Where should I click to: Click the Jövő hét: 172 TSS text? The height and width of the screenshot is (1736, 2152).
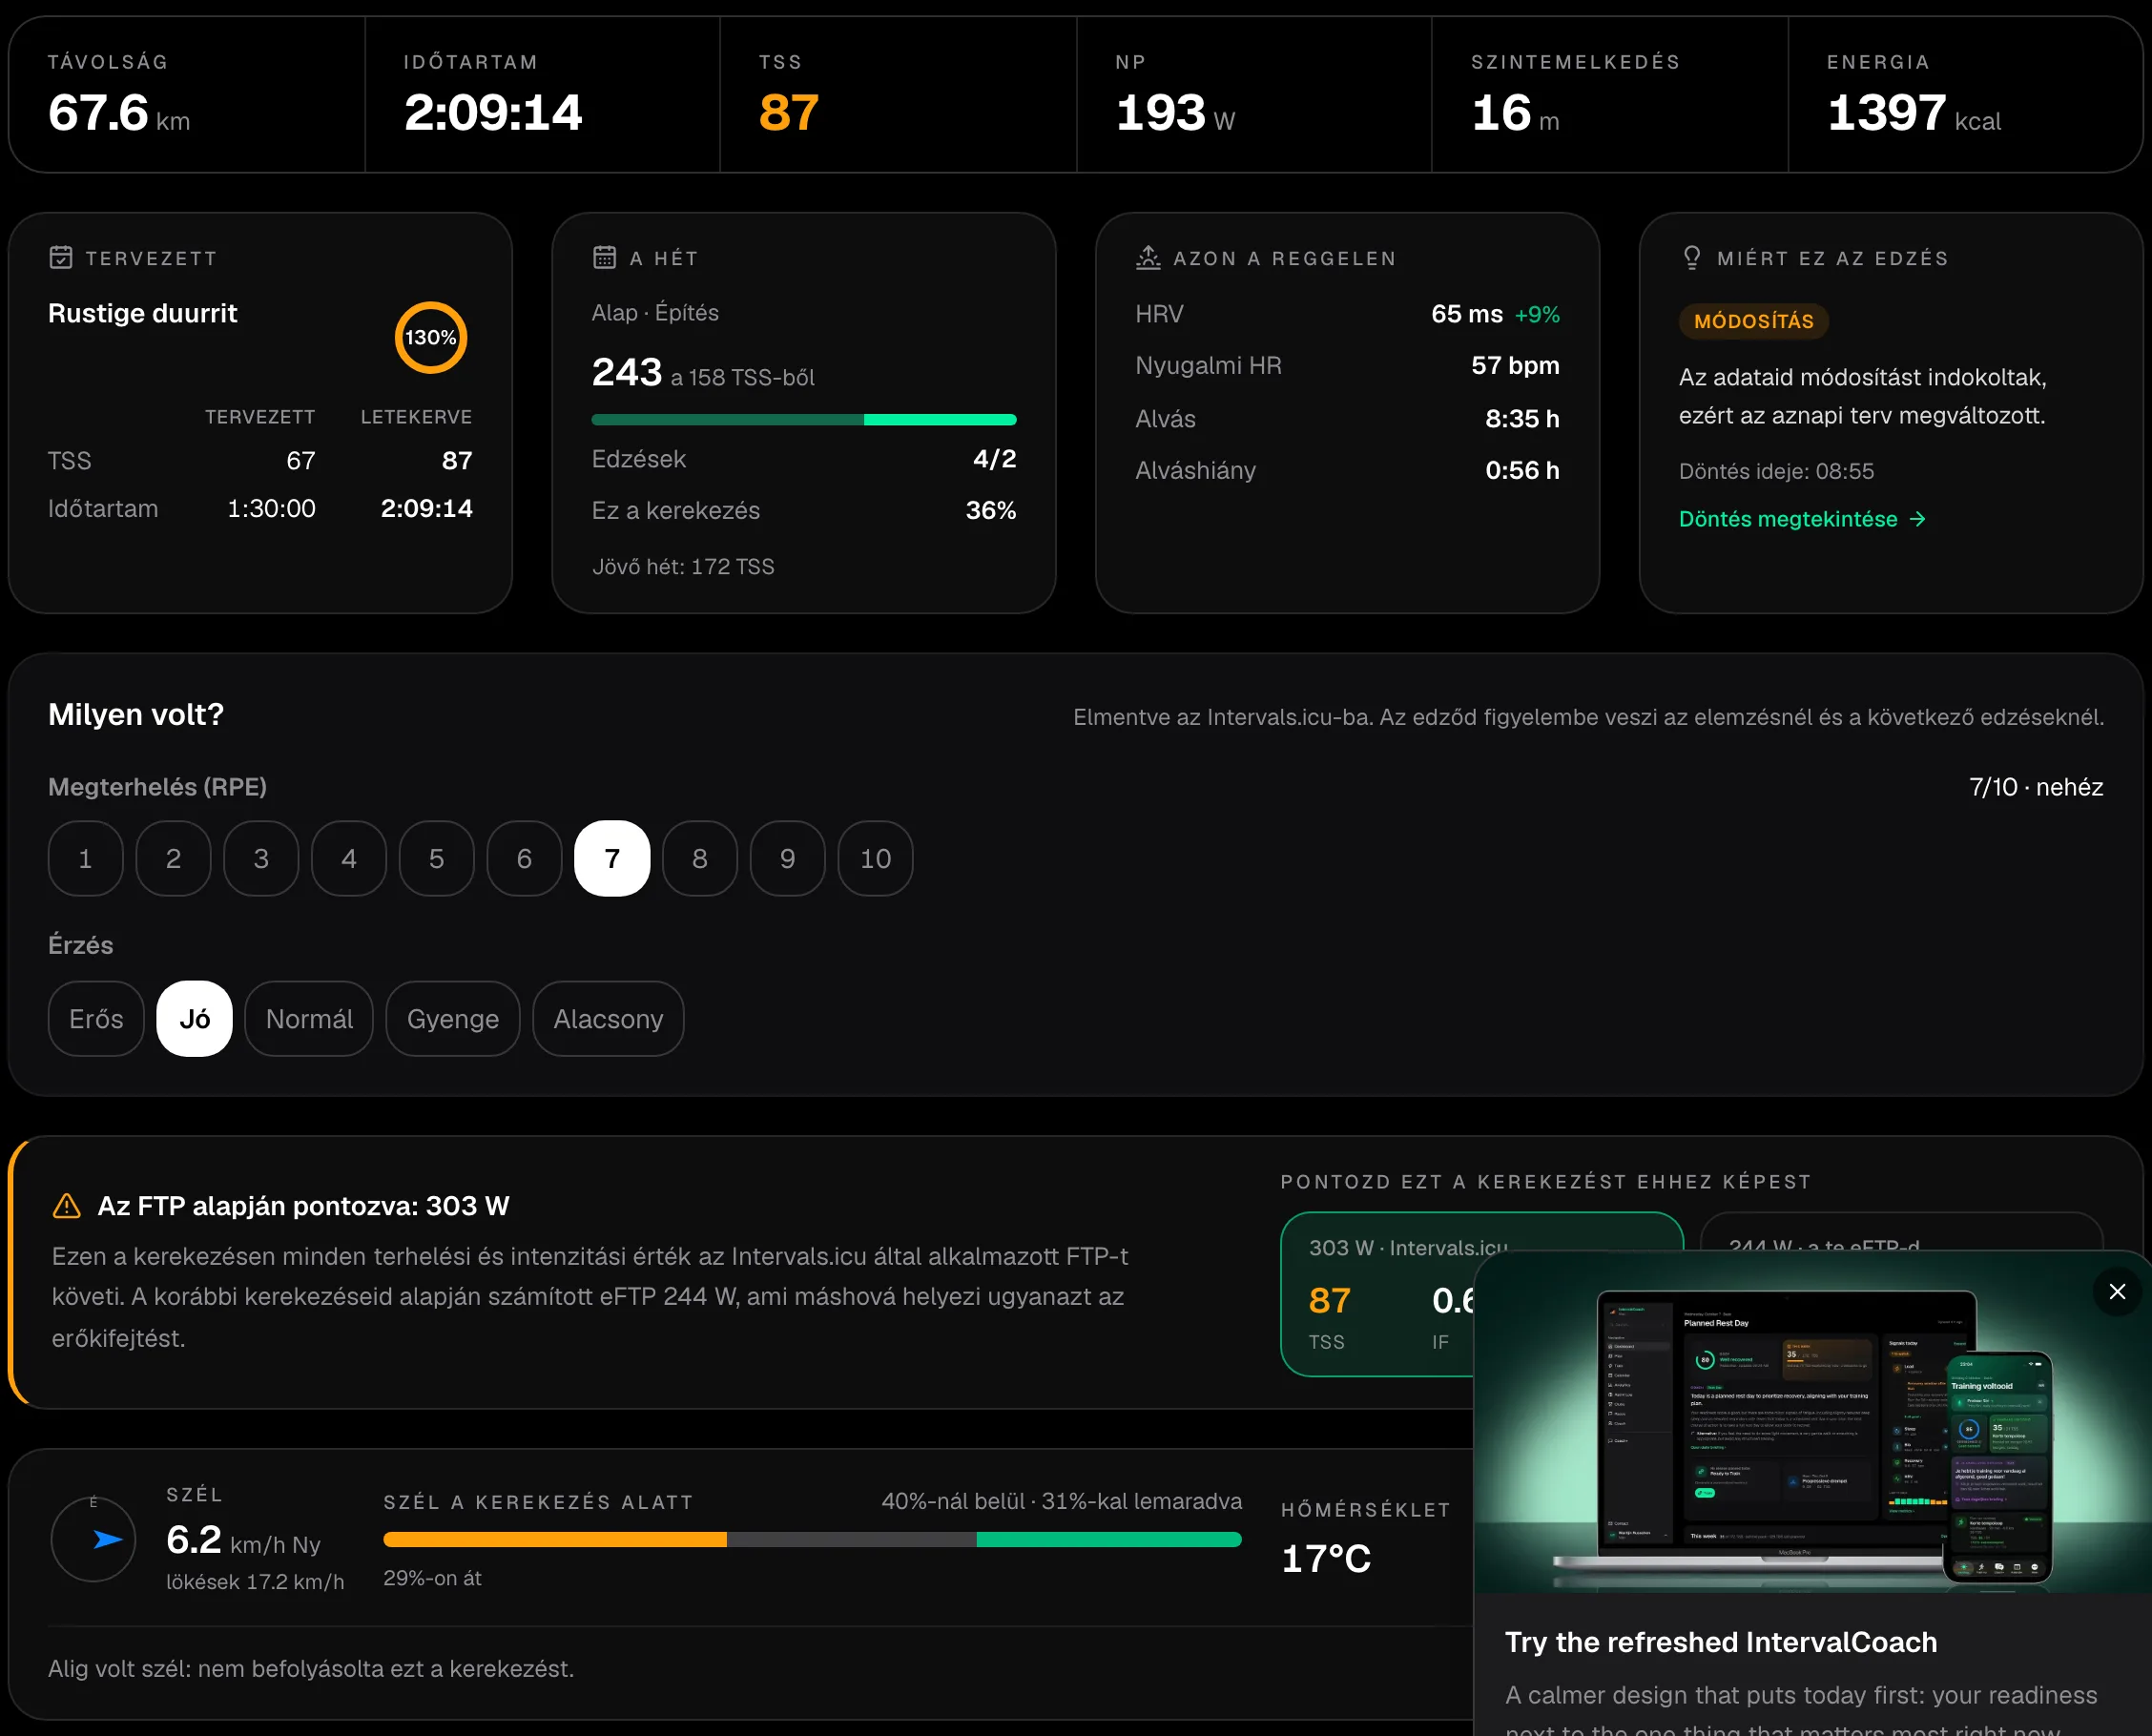(683, 566)
